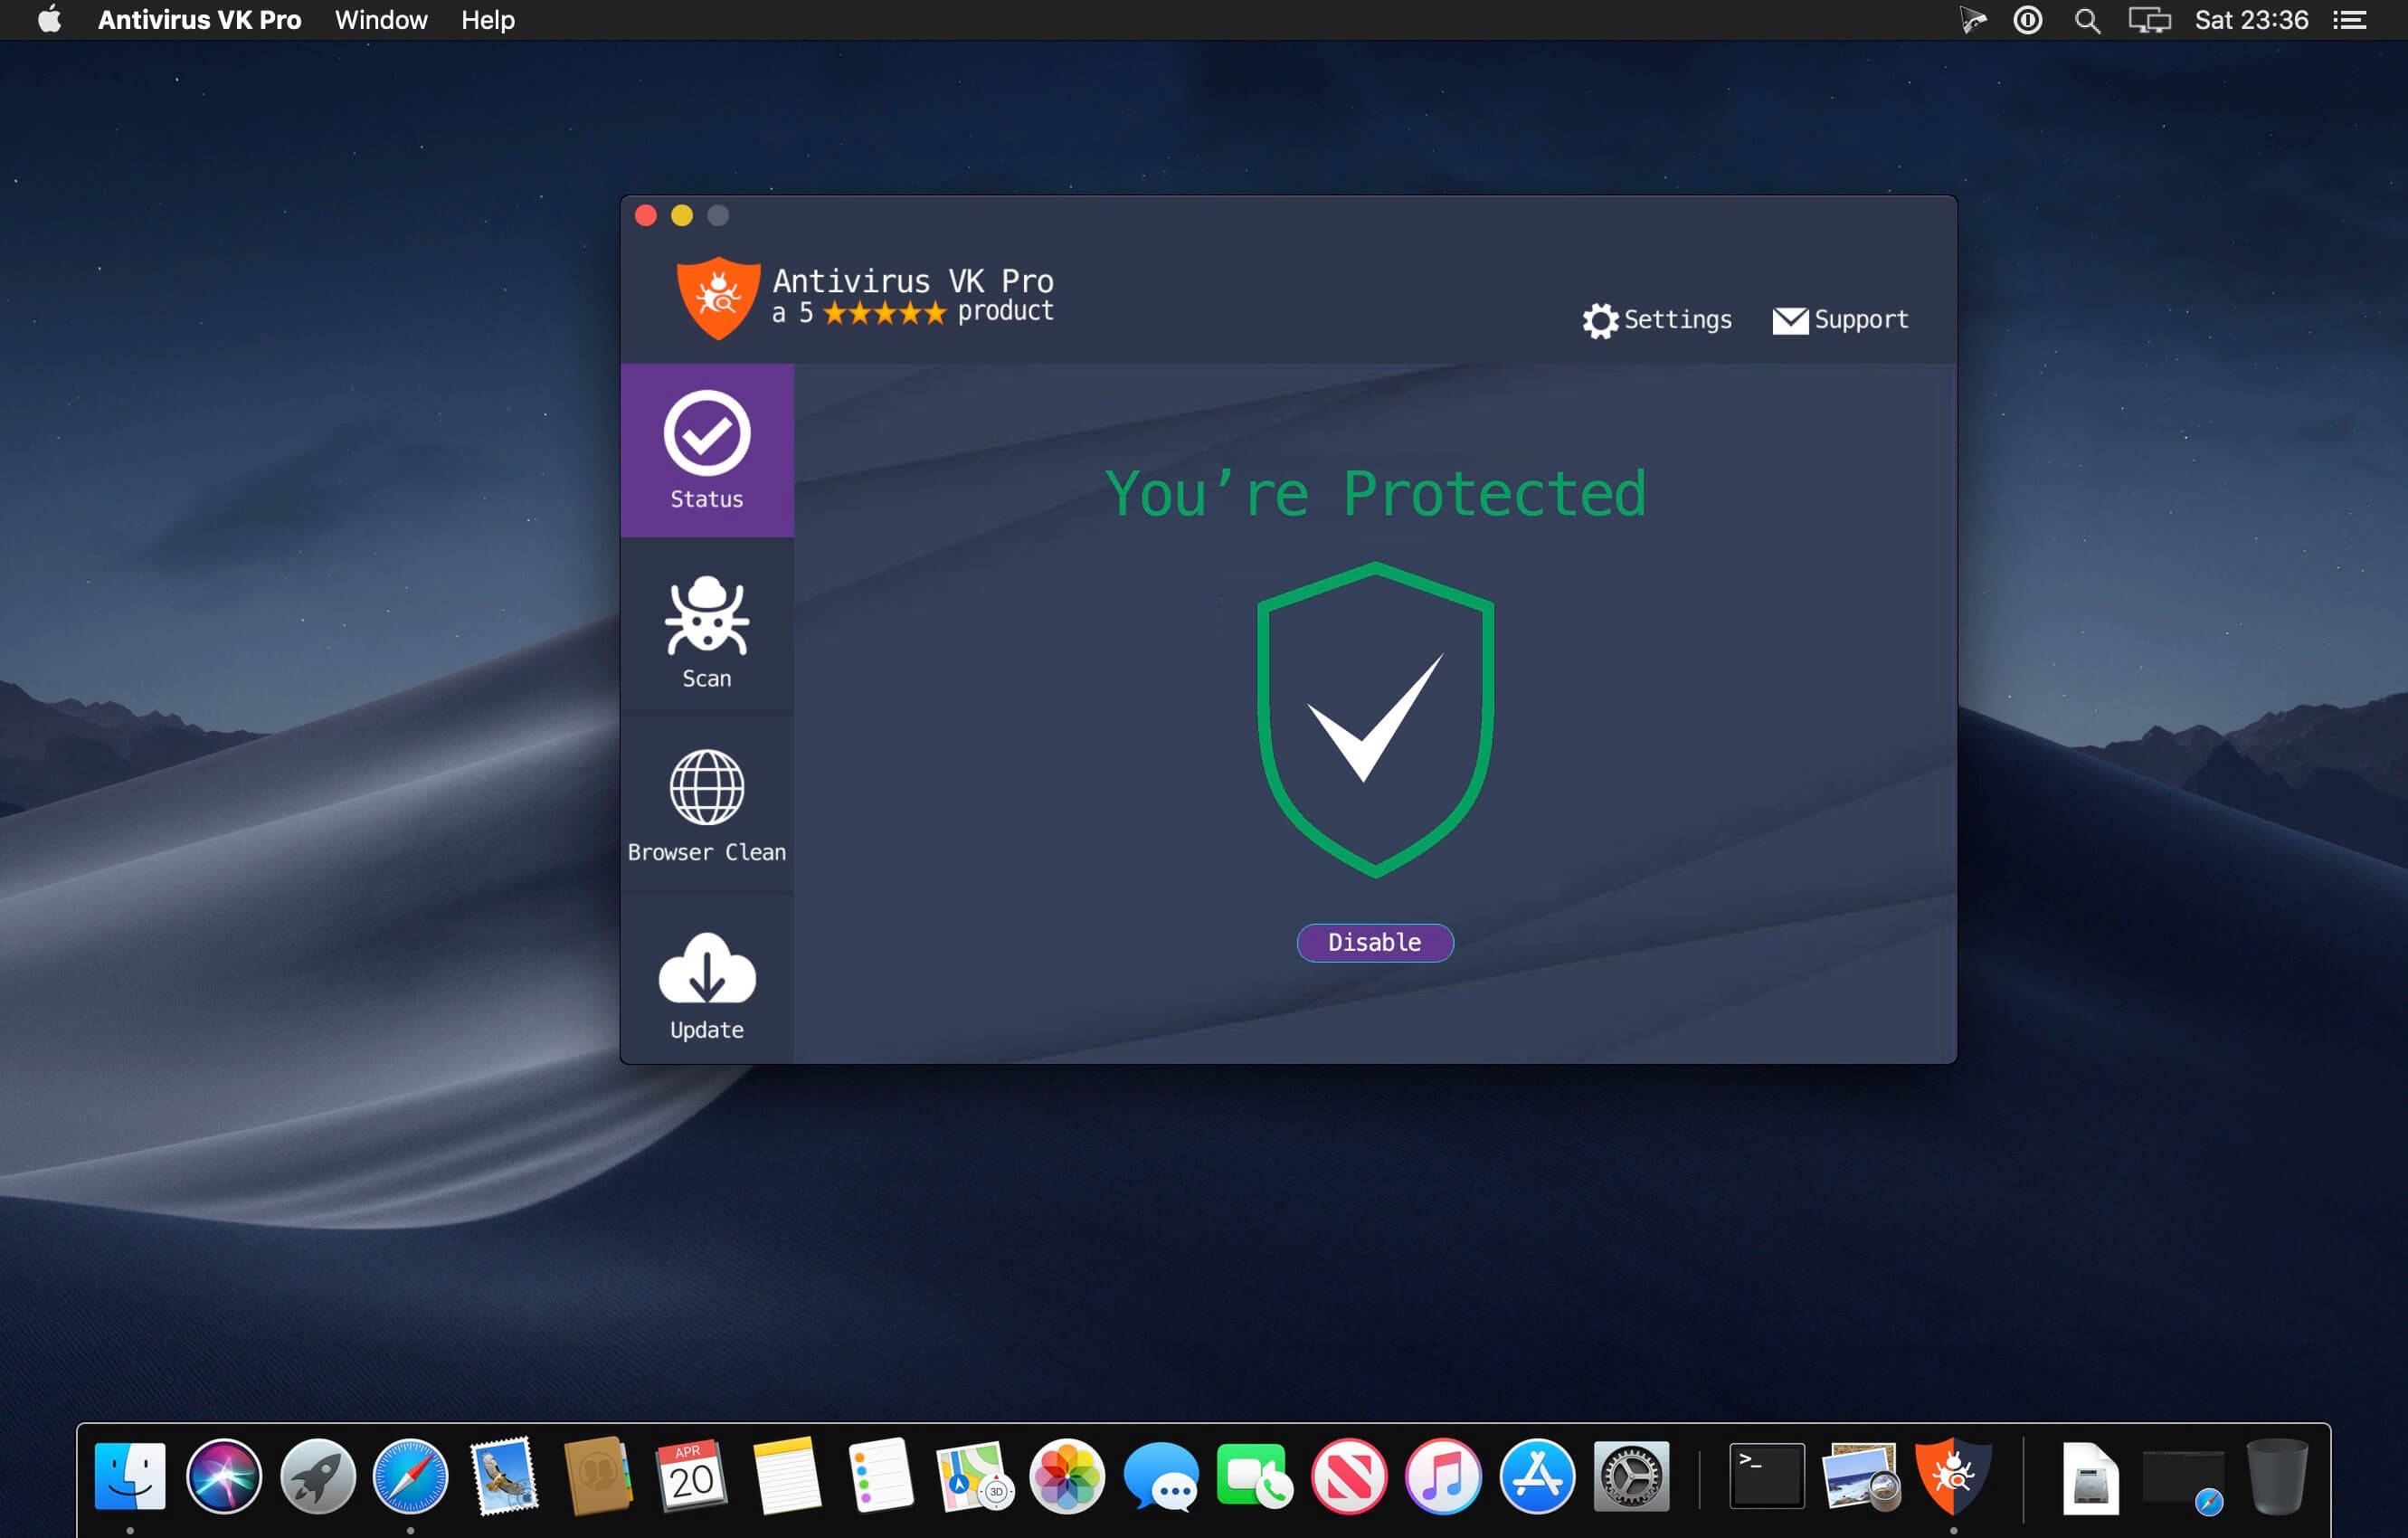This screenshot has width=2408, height=1538.
Task: Click the 1Password menu bar icon
Action: 2027,20
